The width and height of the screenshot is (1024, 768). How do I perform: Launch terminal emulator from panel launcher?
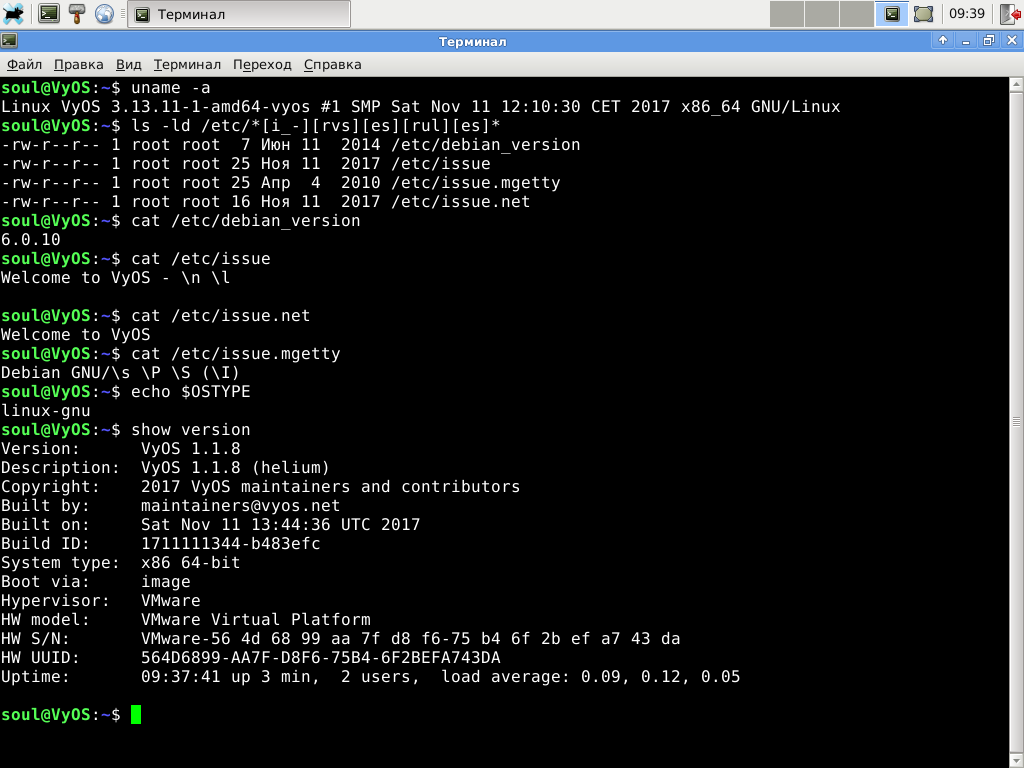[49, 14]
